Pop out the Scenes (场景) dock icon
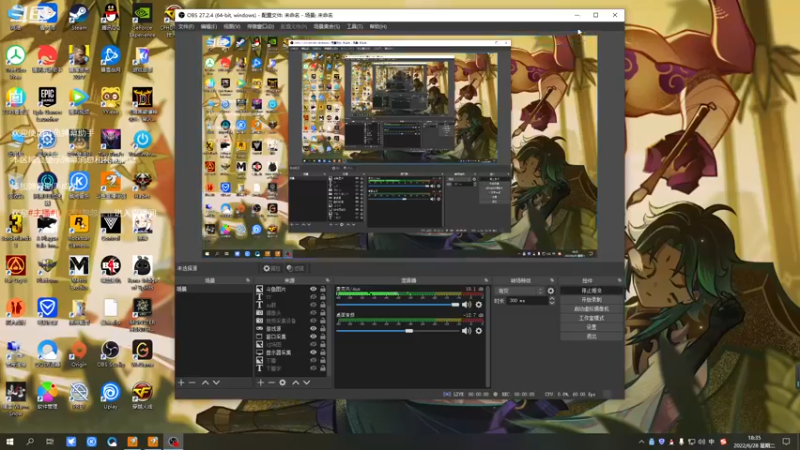The image size is (800, 450). [x=248, y=280]
